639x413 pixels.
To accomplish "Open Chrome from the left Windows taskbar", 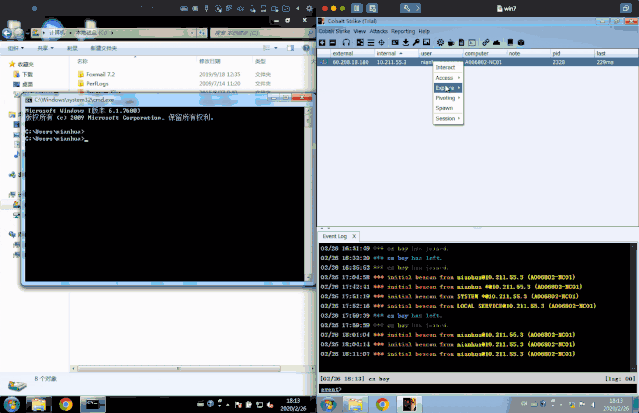I will 65,404.
